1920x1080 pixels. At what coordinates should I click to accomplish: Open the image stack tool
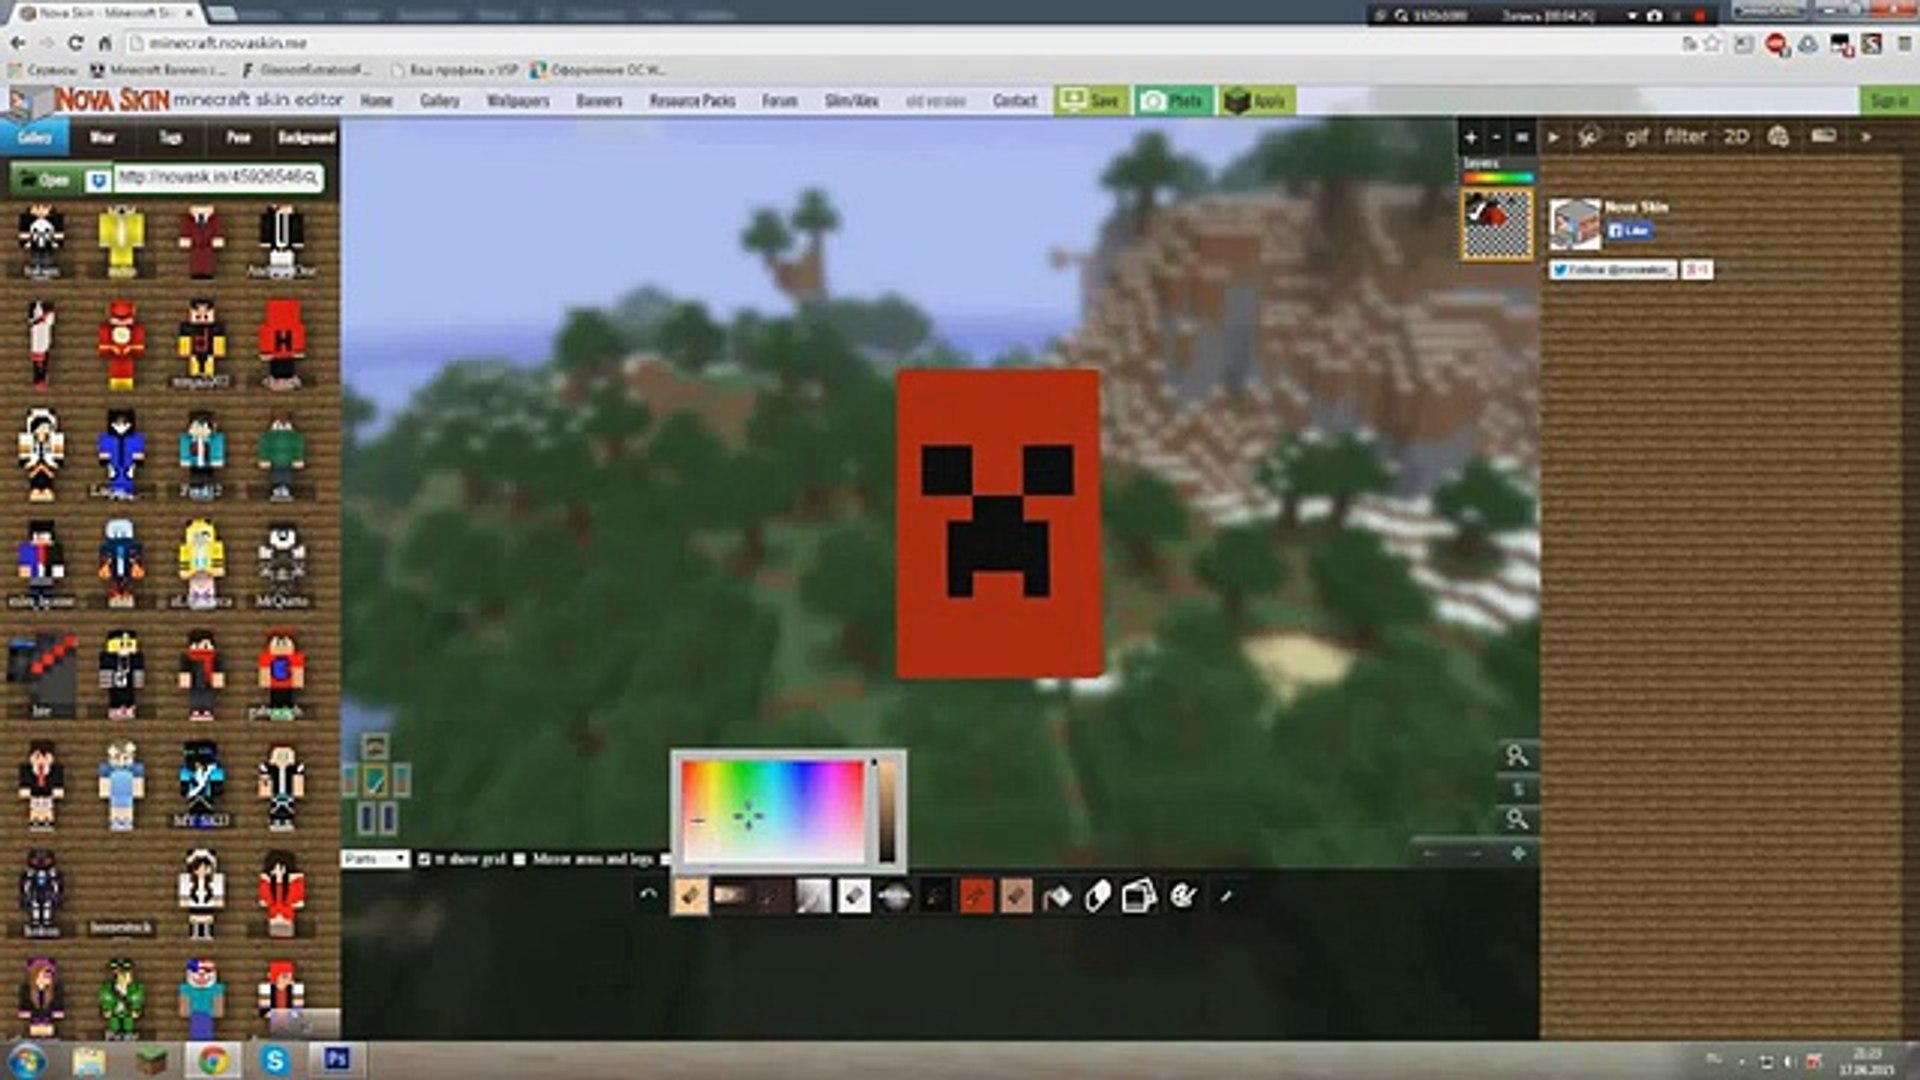1139,896
